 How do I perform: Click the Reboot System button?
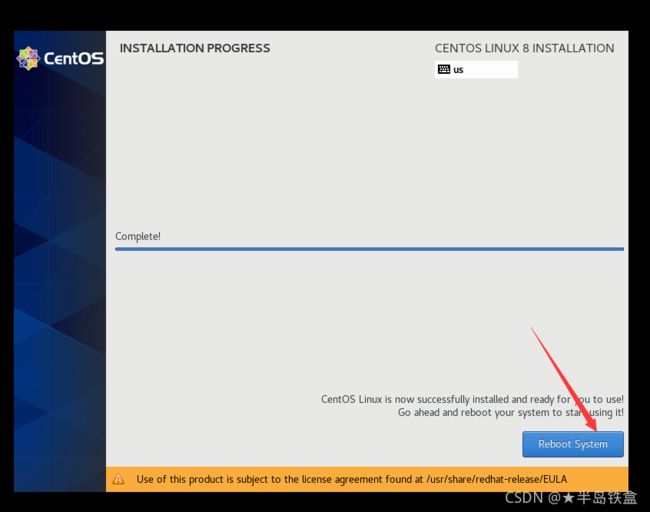click(x=573, y=444)
